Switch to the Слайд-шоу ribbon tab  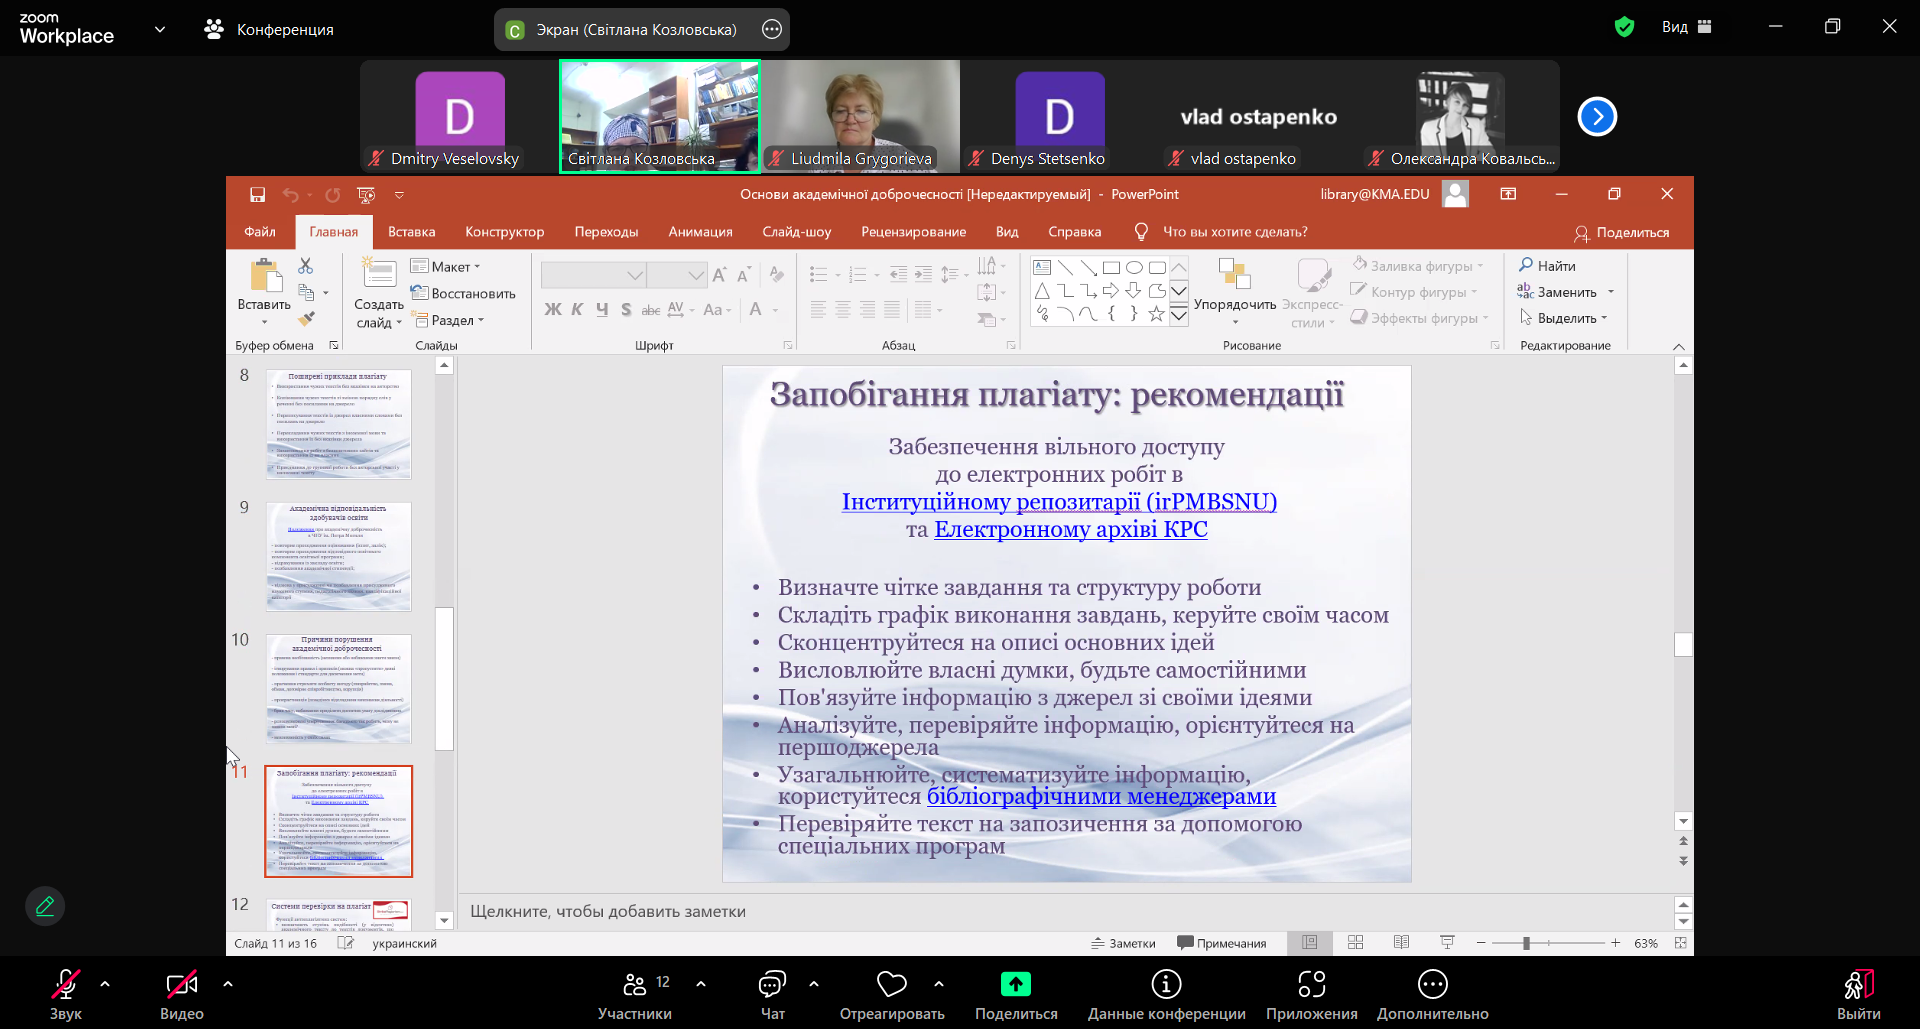coord(797,232)
